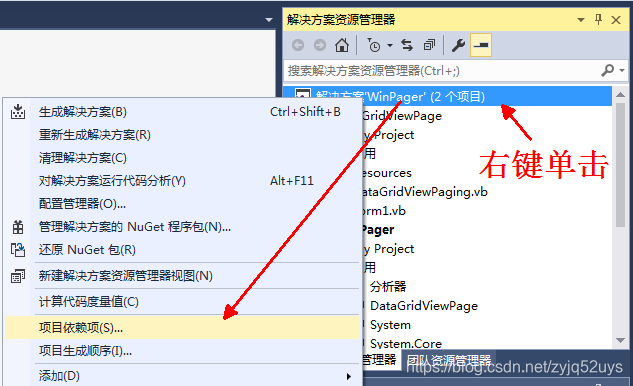Choose 新建解决方案资源管理器视图(N)
The width and height of the screenshot is (633, 386).
click(182, 276)
